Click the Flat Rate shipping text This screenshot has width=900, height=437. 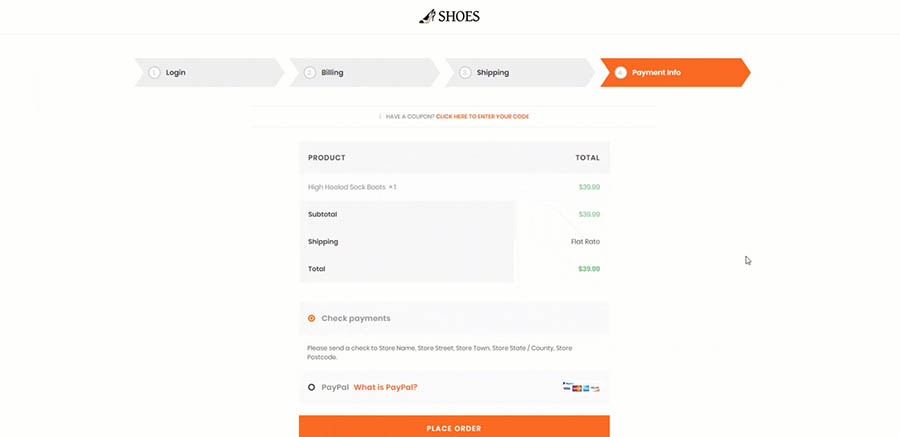(x=585, y=241)
